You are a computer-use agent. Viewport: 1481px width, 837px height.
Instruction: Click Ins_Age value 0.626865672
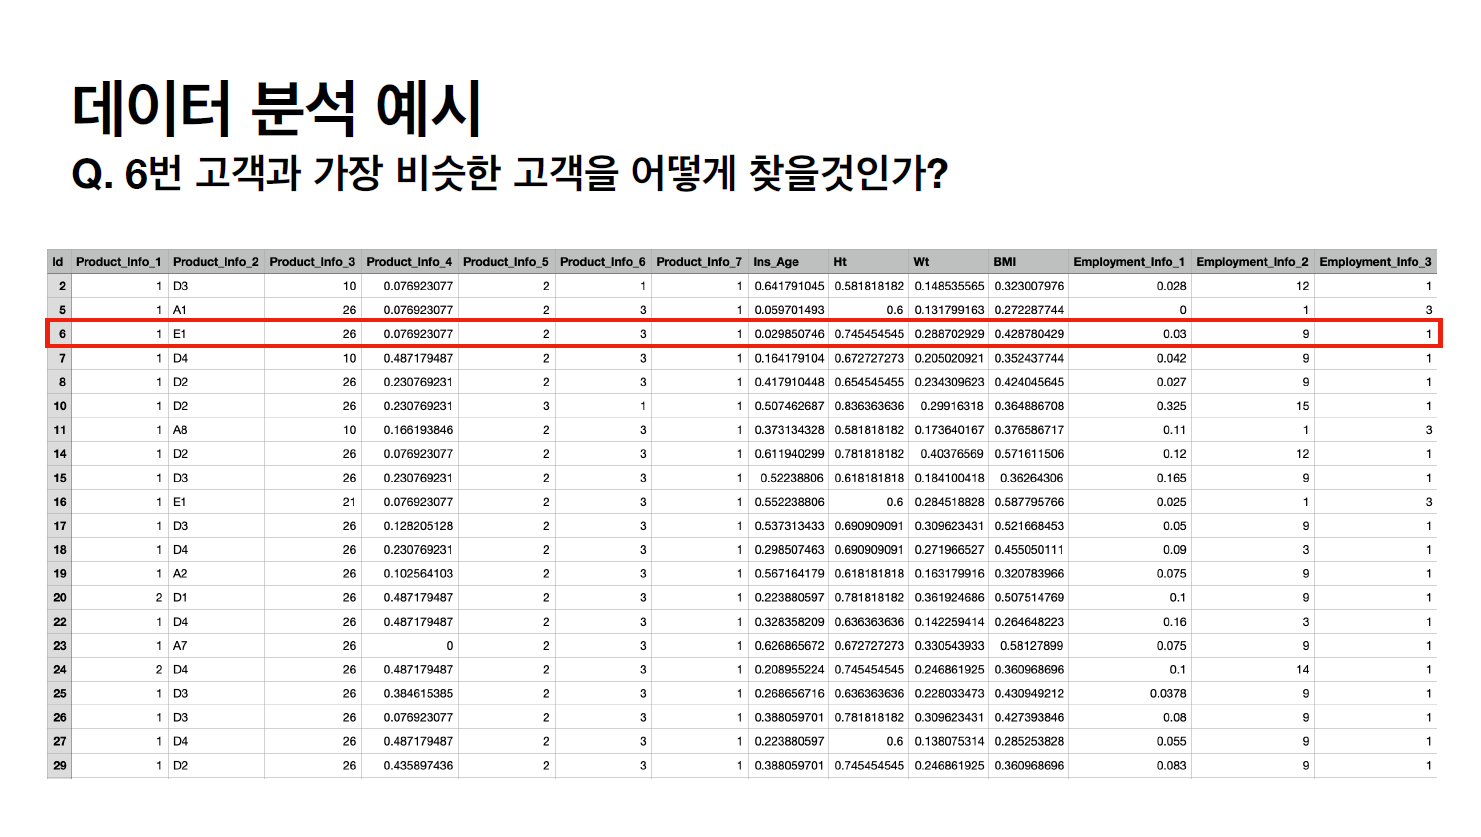(x=789, y=646)
